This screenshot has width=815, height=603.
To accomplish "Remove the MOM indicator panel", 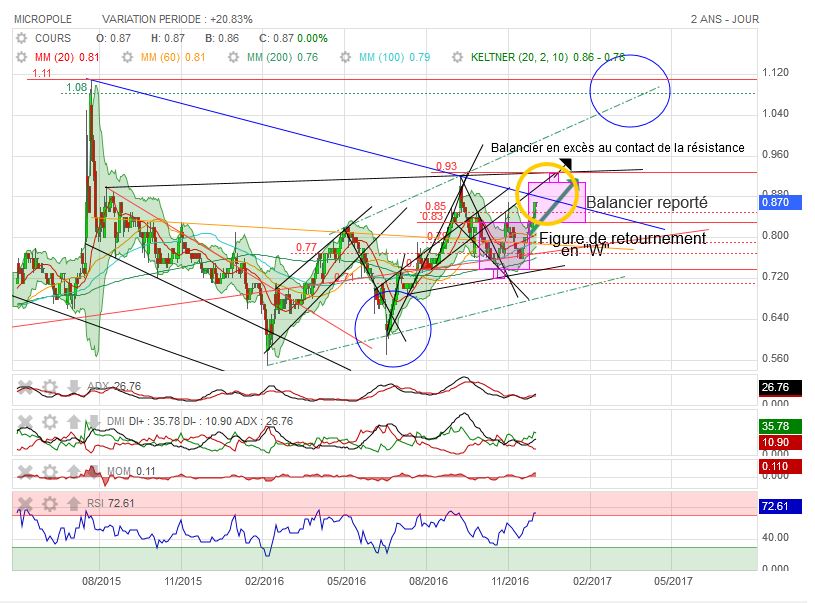I will [x=25, y=471].
